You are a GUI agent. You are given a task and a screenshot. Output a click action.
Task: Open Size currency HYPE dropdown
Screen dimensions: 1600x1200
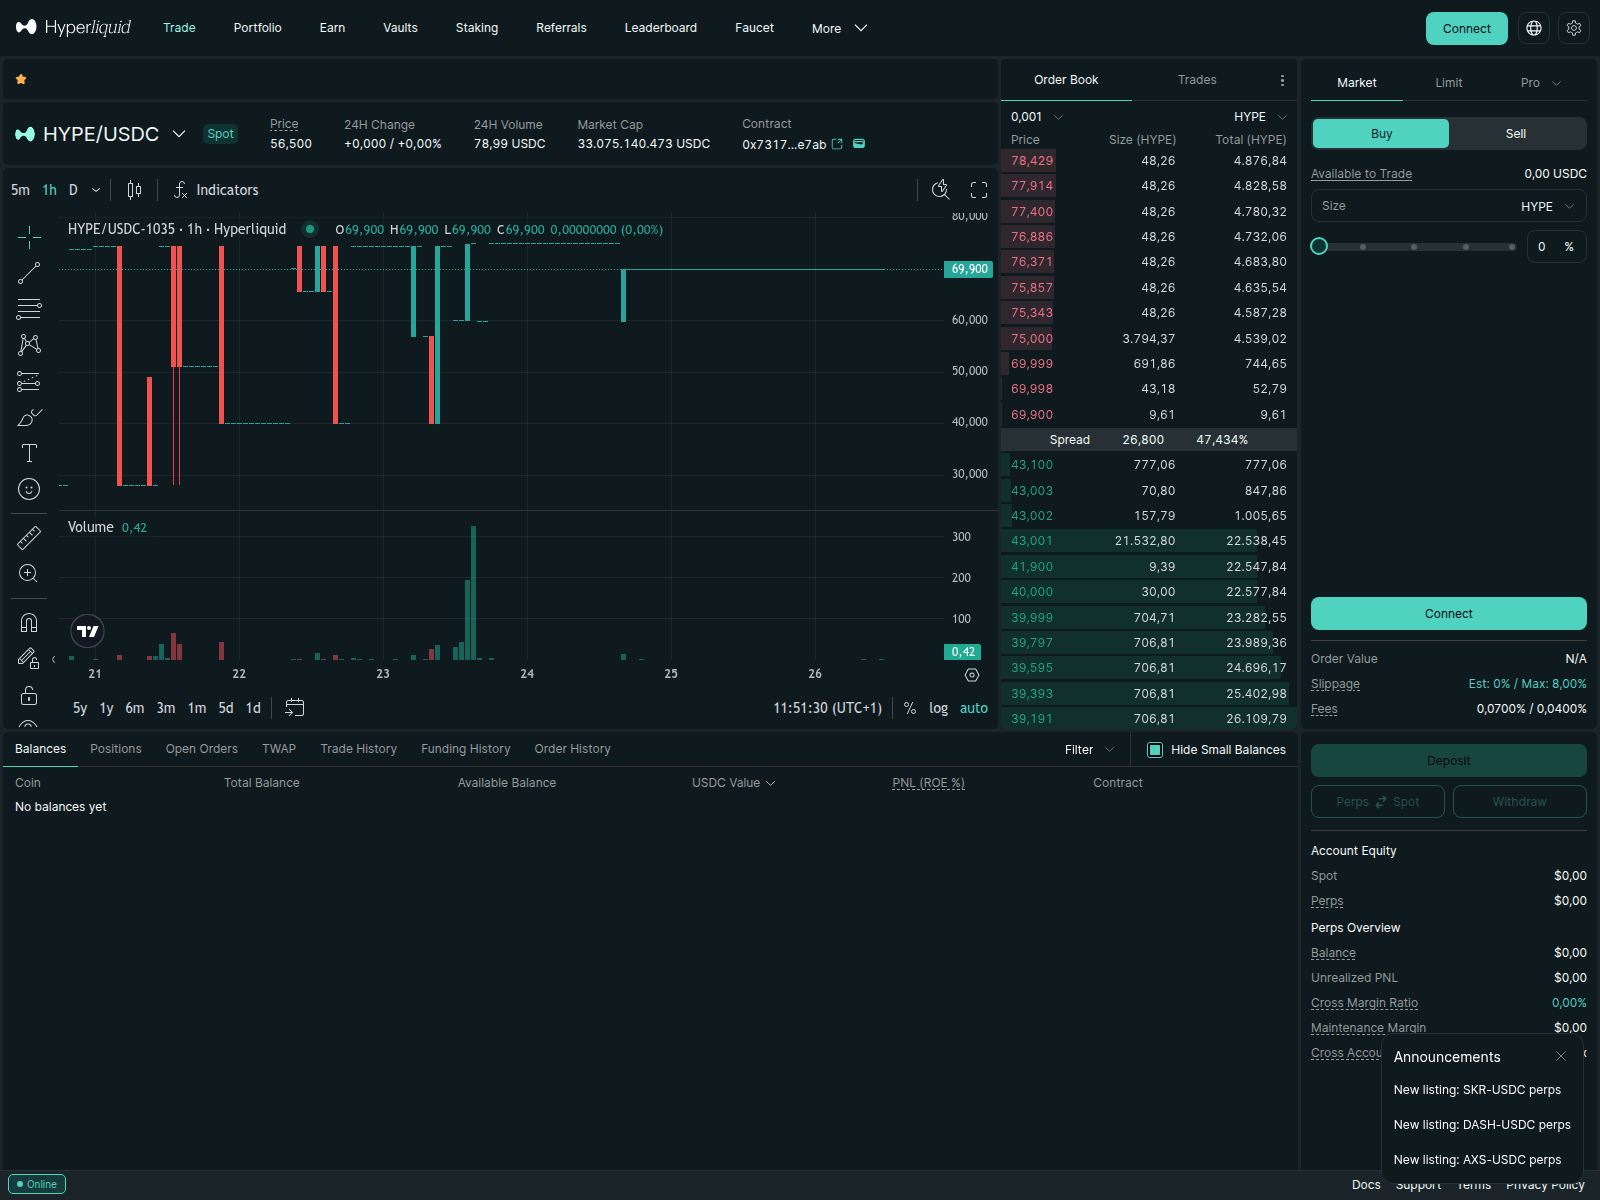click(1548, 207)
